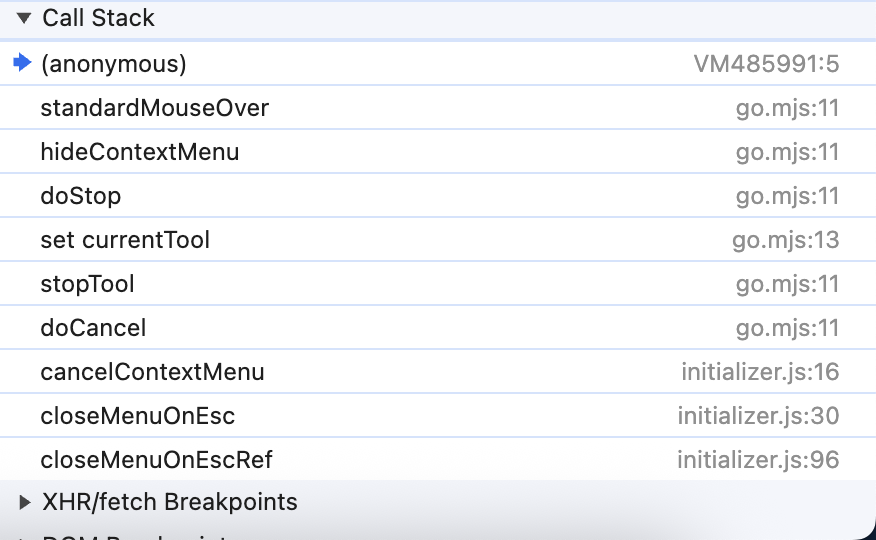876x540 pixels.
Task: Open initializer.js:30 source link
Action: 758,416
